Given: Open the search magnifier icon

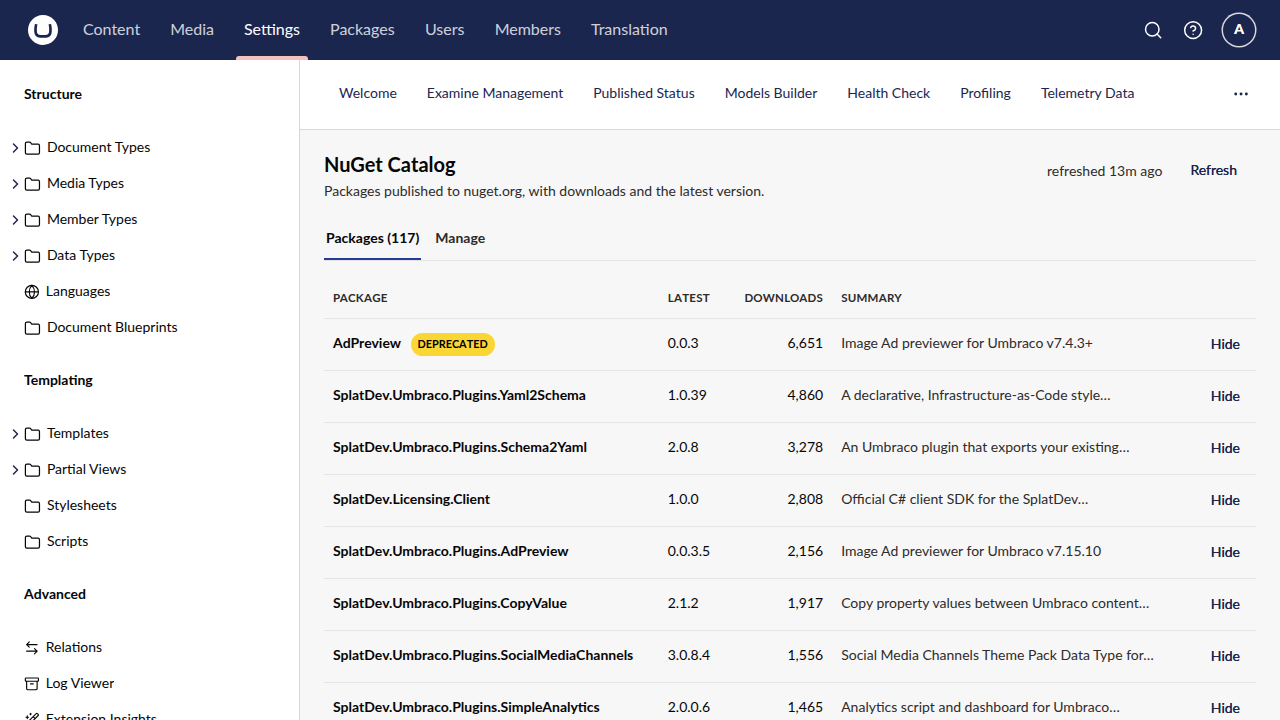Looking at the screenshot, I should point(1153,30).
